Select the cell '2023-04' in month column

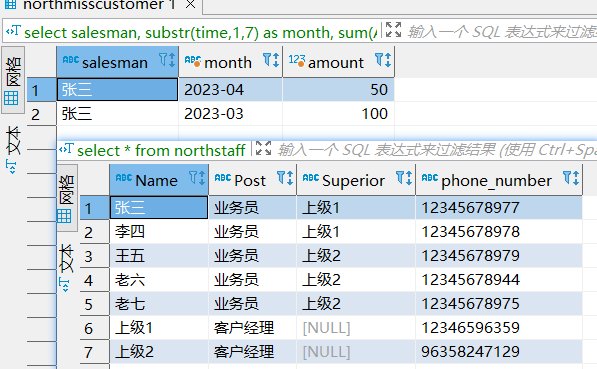click(231, 90)
